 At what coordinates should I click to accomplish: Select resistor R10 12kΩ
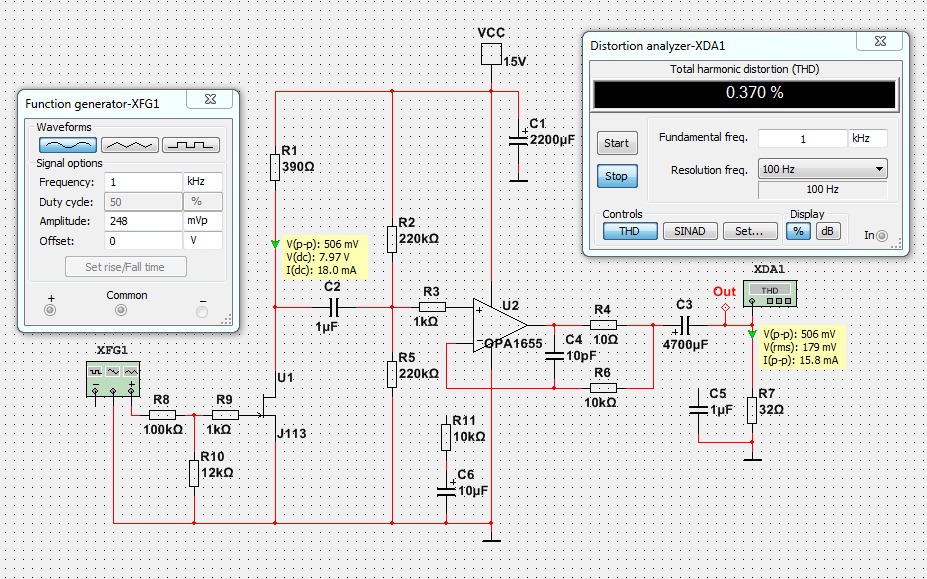click(x=194, y=474)
